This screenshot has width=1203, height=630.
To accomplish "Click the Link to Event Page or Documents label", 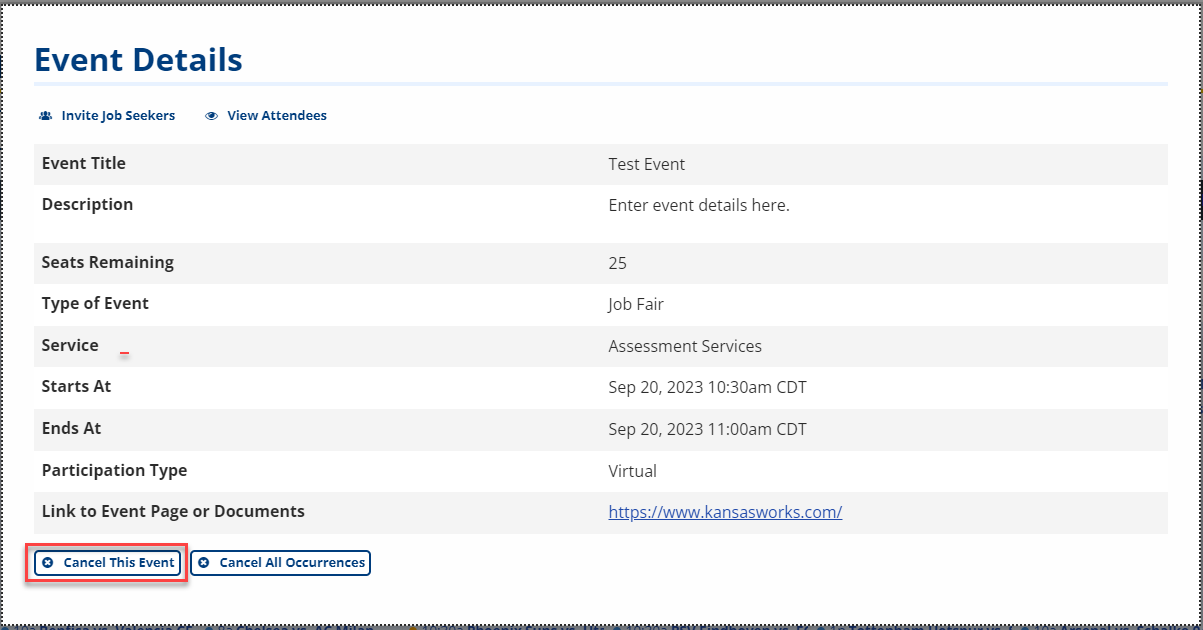I will pos(173,511).
